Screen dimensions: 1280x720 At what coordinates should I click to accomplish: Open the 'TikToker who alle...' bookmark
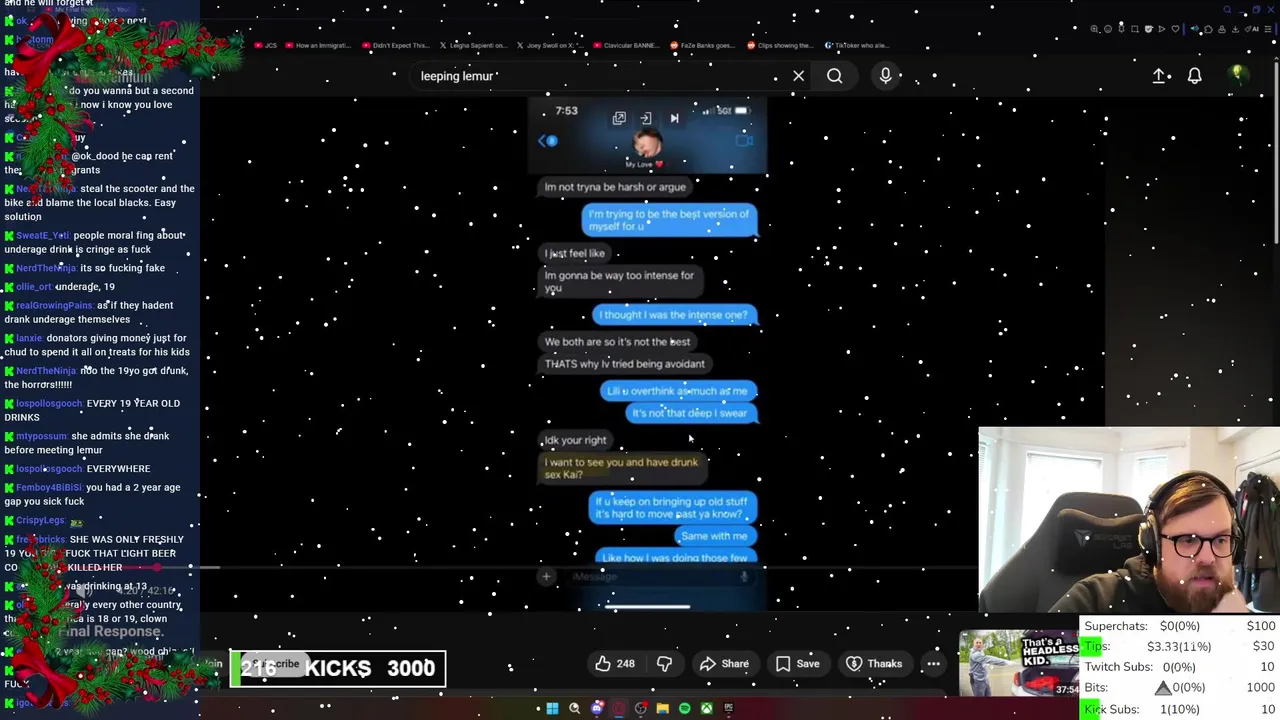click(x=857, y=45)
